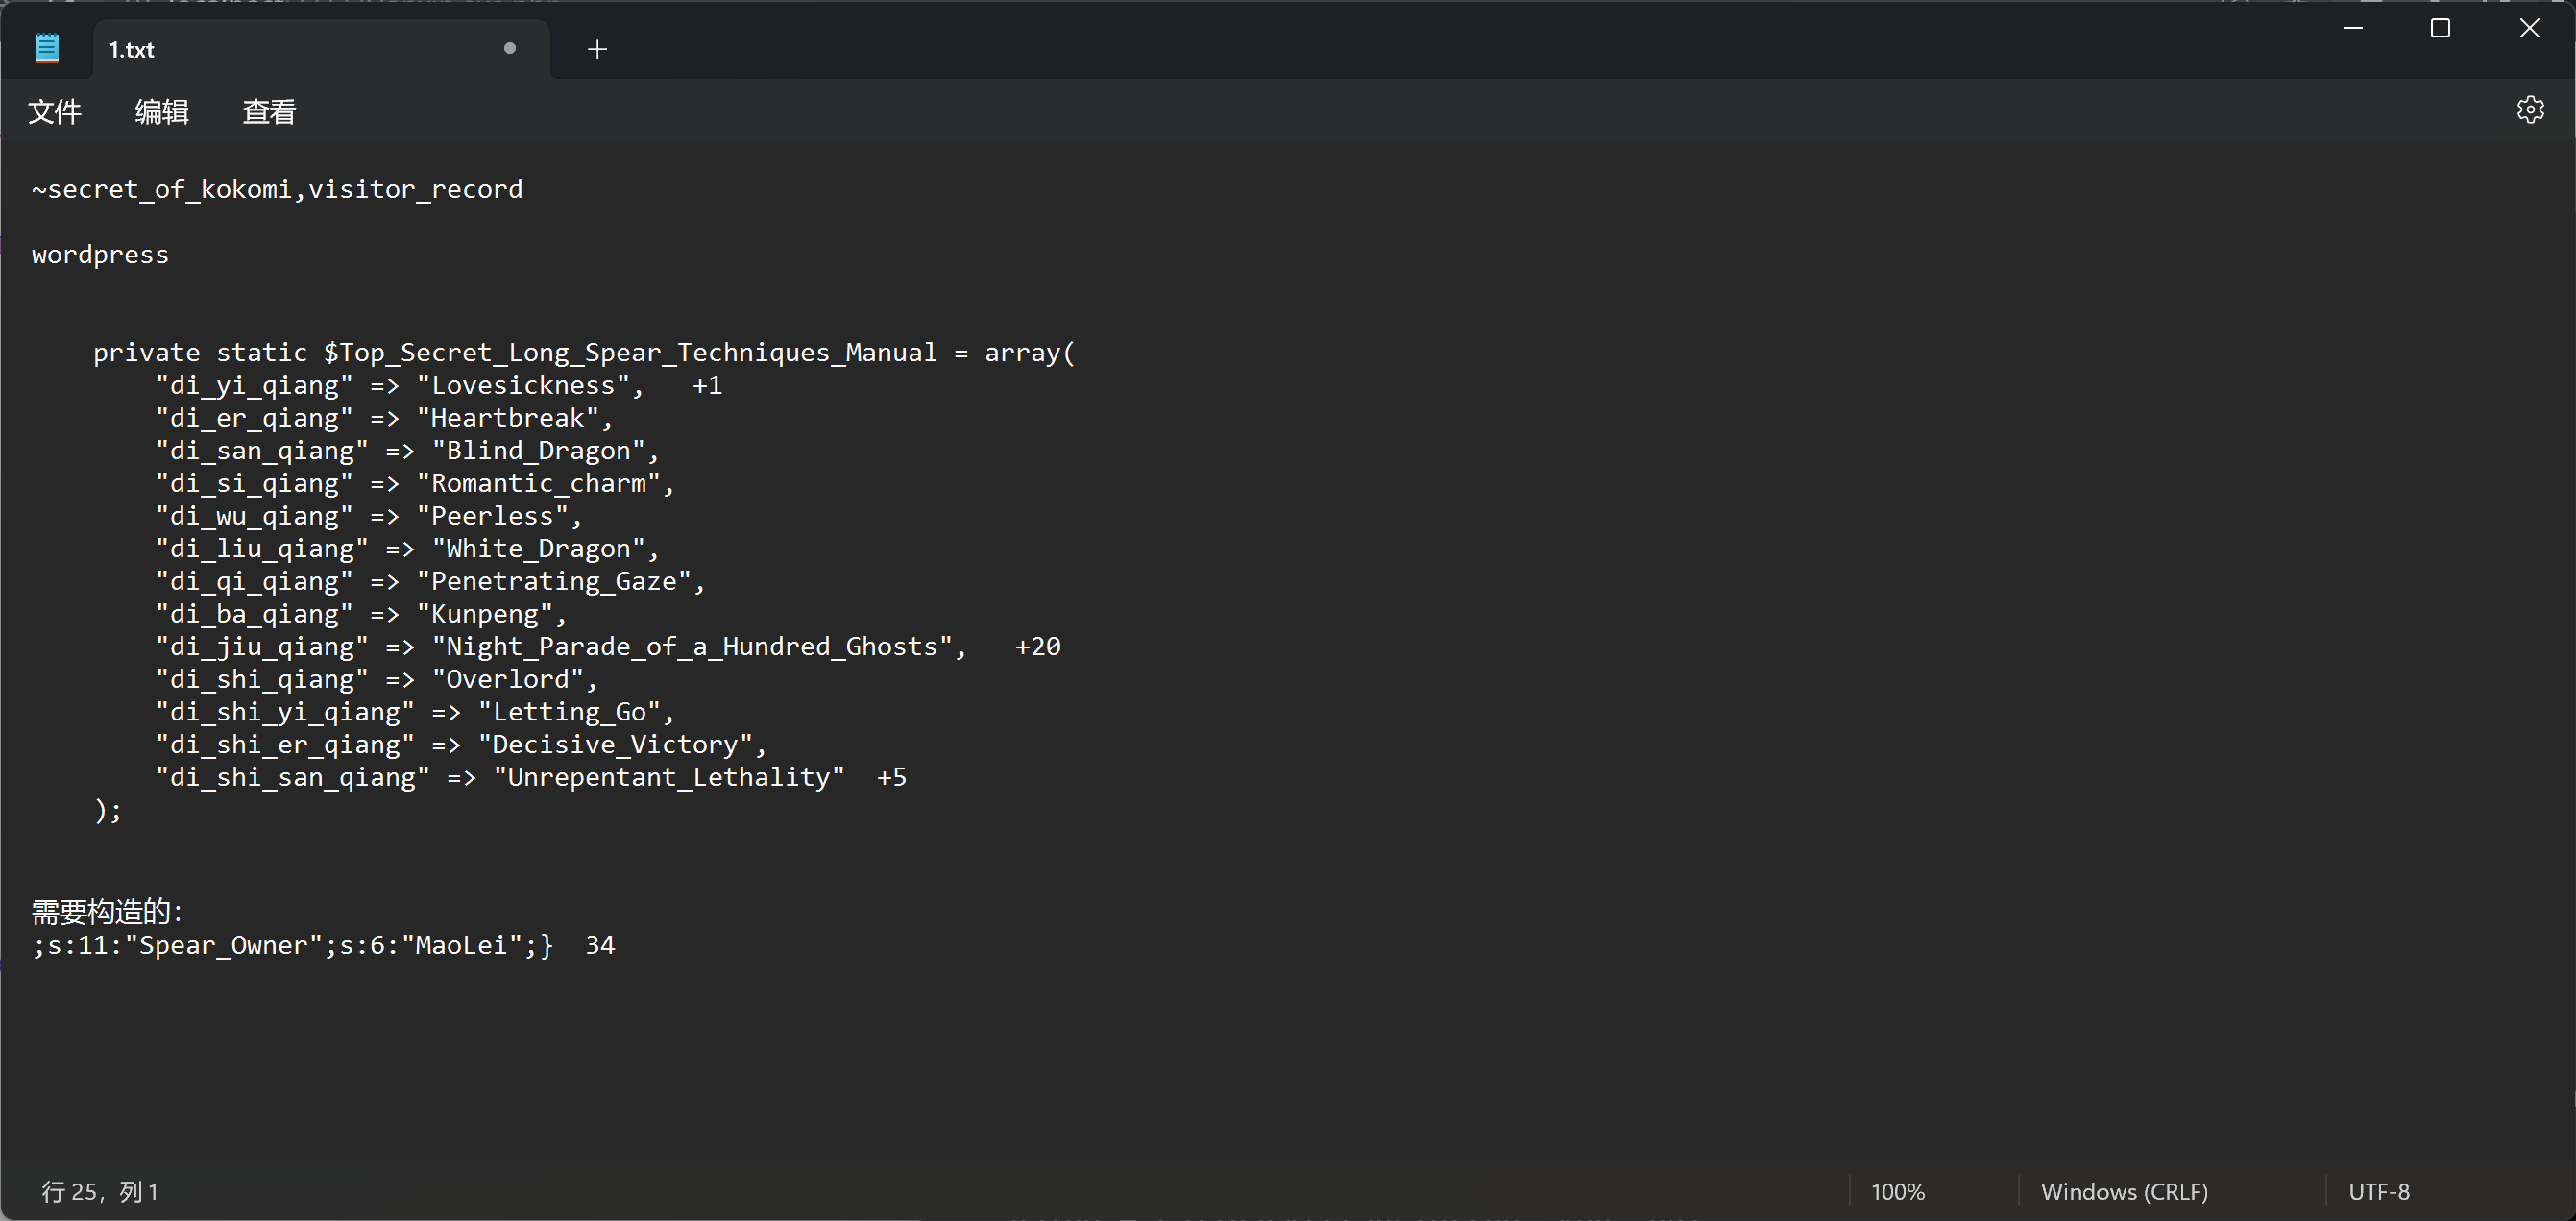
Task: Click the add new tab plus icon
Action: (597, 49)
